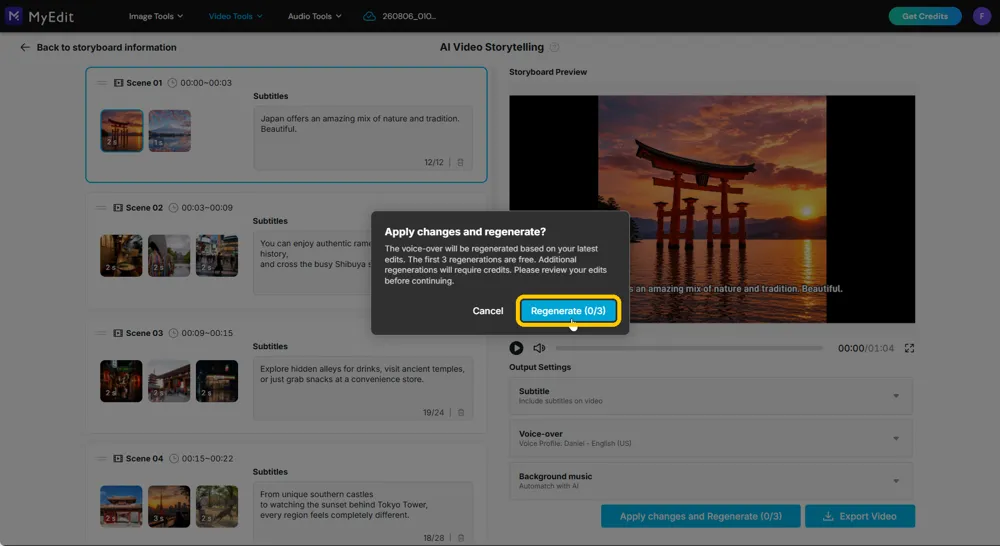Edit Scene 03 subtitle text box
This screenshot has width=1000, height=546.
pos(363,388)
